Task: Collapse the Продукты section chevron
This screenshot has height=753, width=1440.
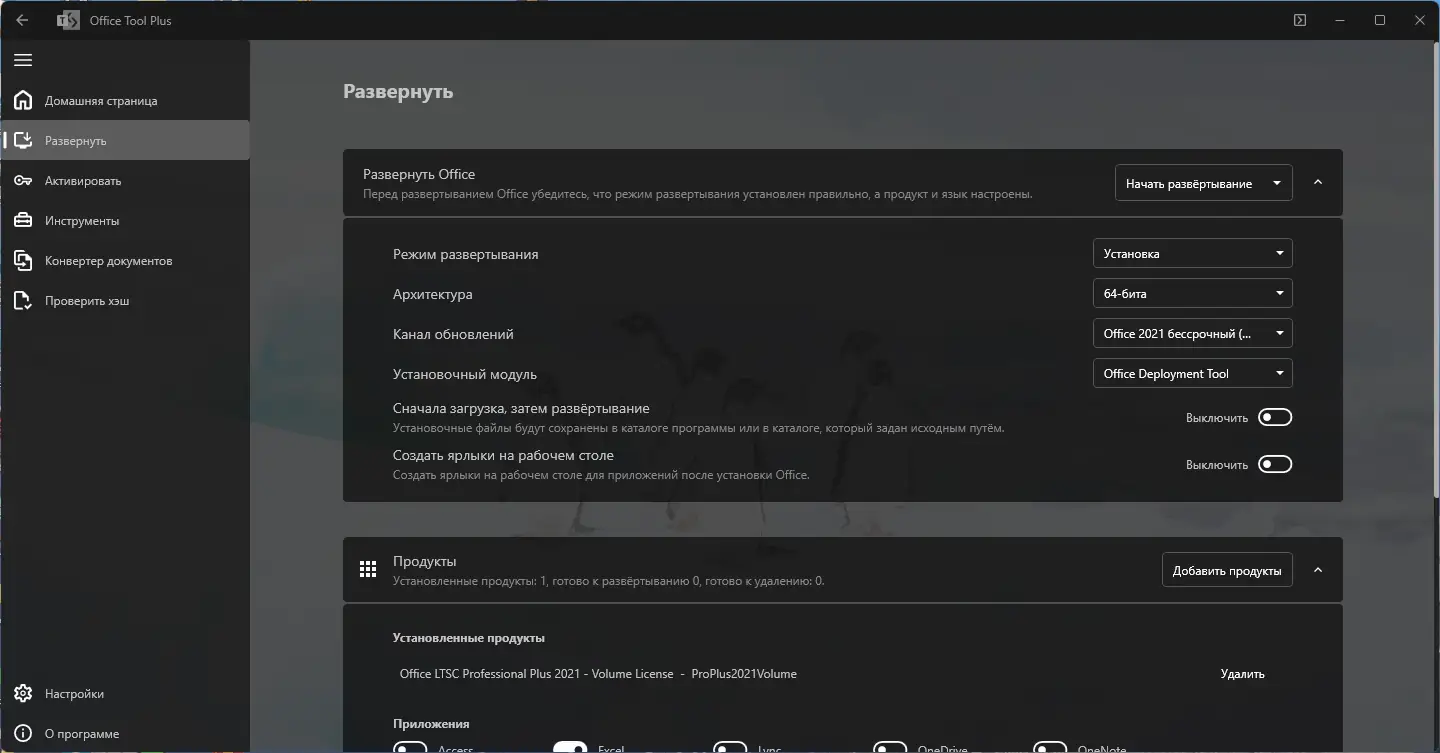Action: (1318, 570)
